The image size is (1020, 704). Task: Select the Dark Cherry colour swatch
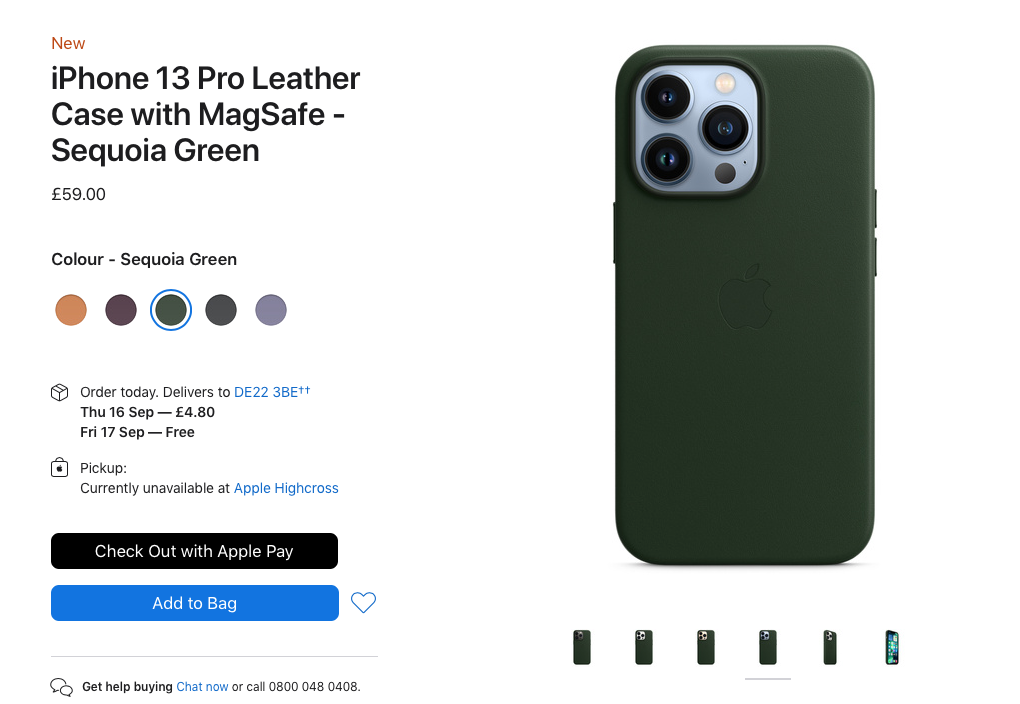121,310
